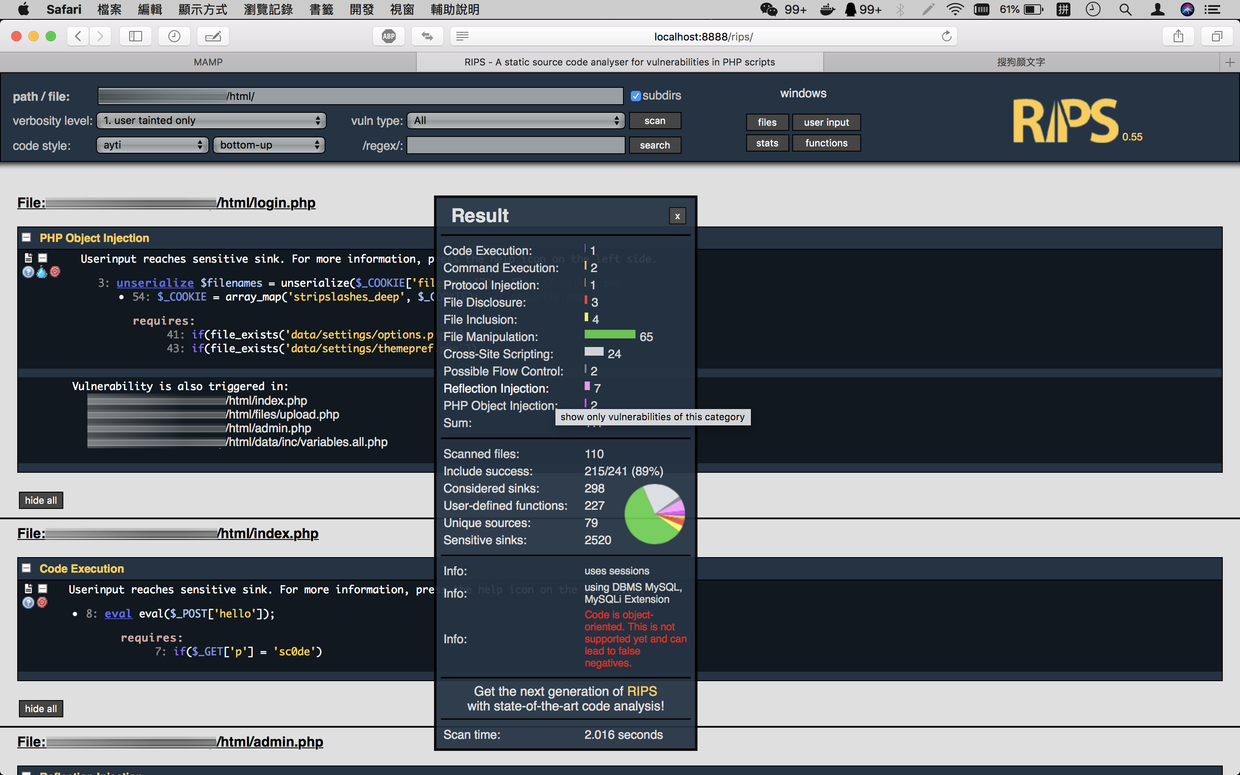Close the Result popup window
Image resolution: width=1240 pixels, height=775 pixels.
pos(677,216)
